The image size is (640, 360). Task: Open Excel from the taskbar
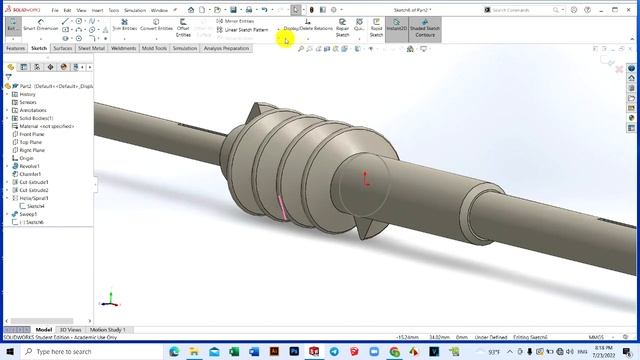[234, 351]
